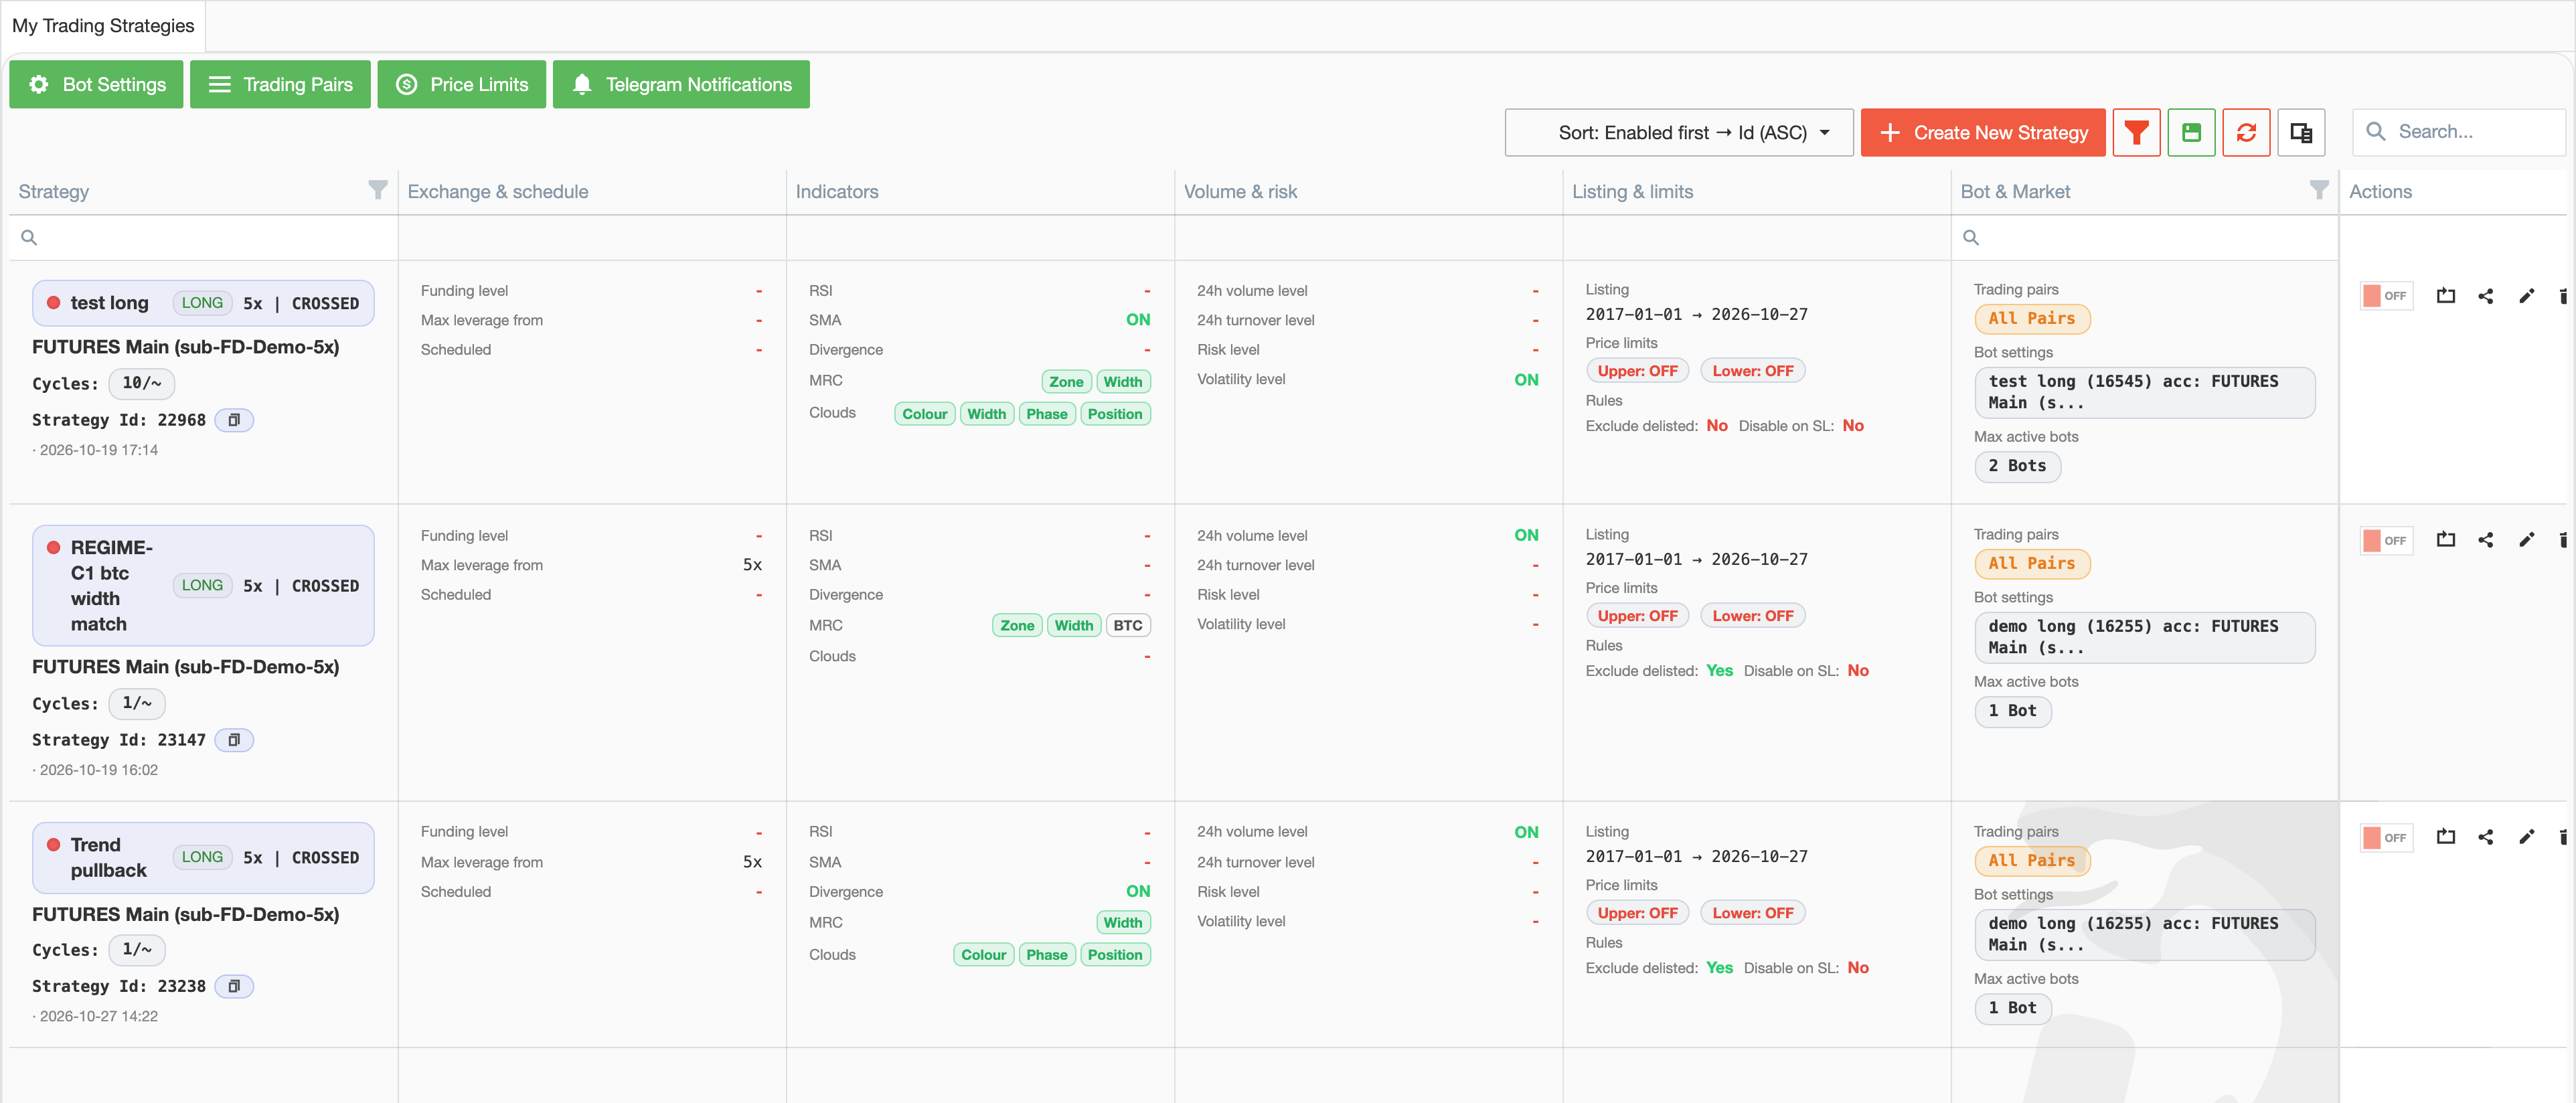Copy Strategy Id 23238
Image resolution: width=2576 pixels, height=1103 pixels.
[x=234, y=986]
